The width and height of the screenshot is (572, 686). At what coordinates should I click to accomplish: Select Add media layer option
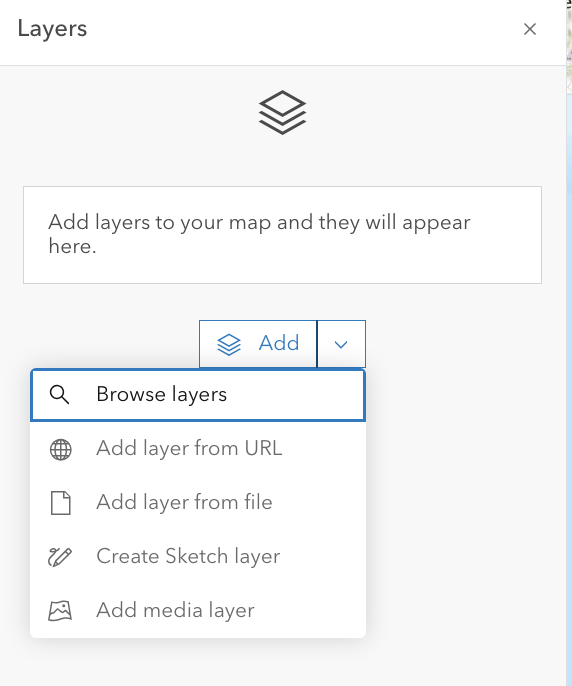point(198,610)
